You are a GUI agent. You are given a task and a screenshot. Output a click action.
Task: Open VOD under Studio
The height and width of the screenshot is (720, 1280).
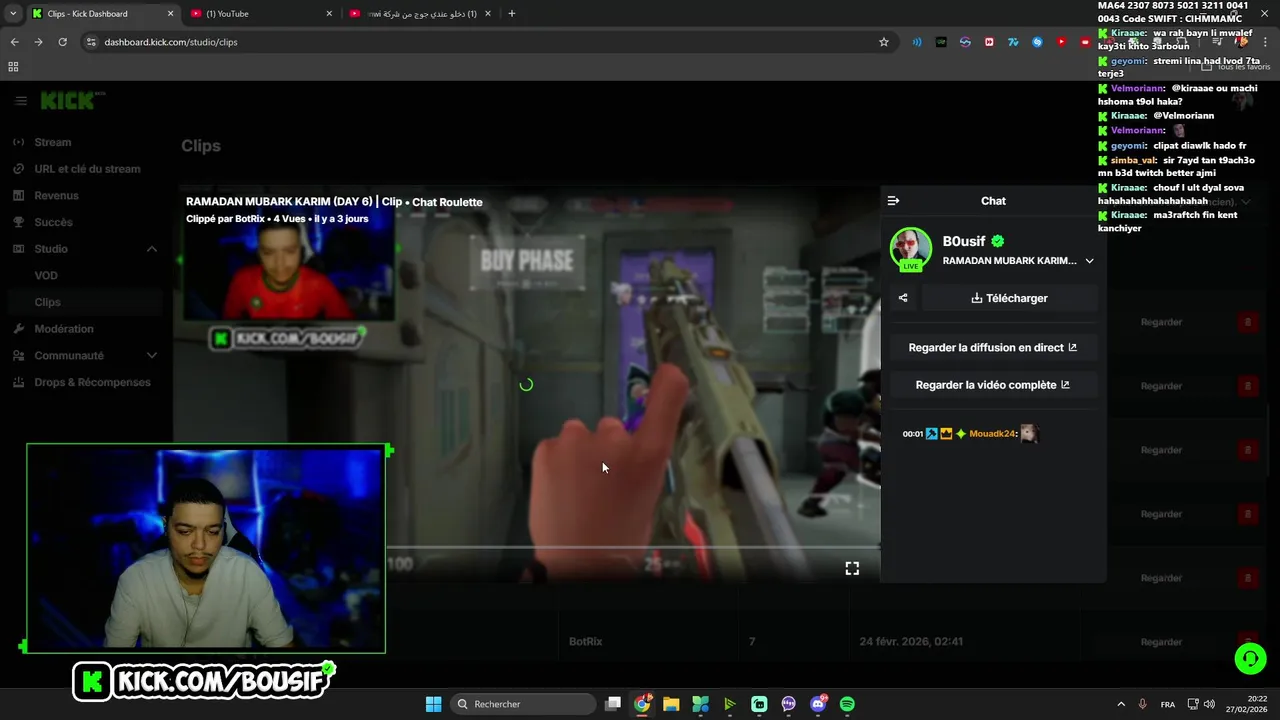pyautogui.click(x=46, y=276)
